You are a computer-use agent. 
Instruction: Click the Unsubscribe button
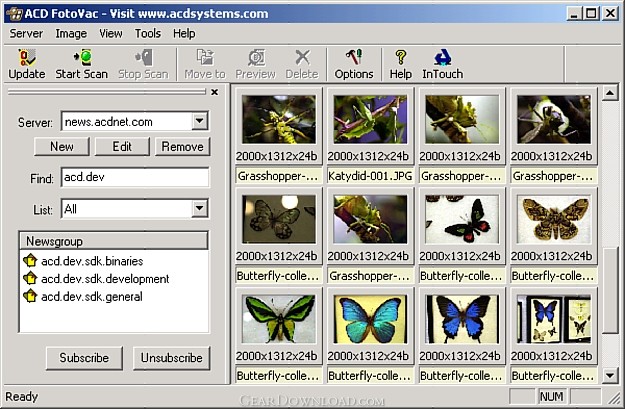pyautogui.click(x=171, y=358)
